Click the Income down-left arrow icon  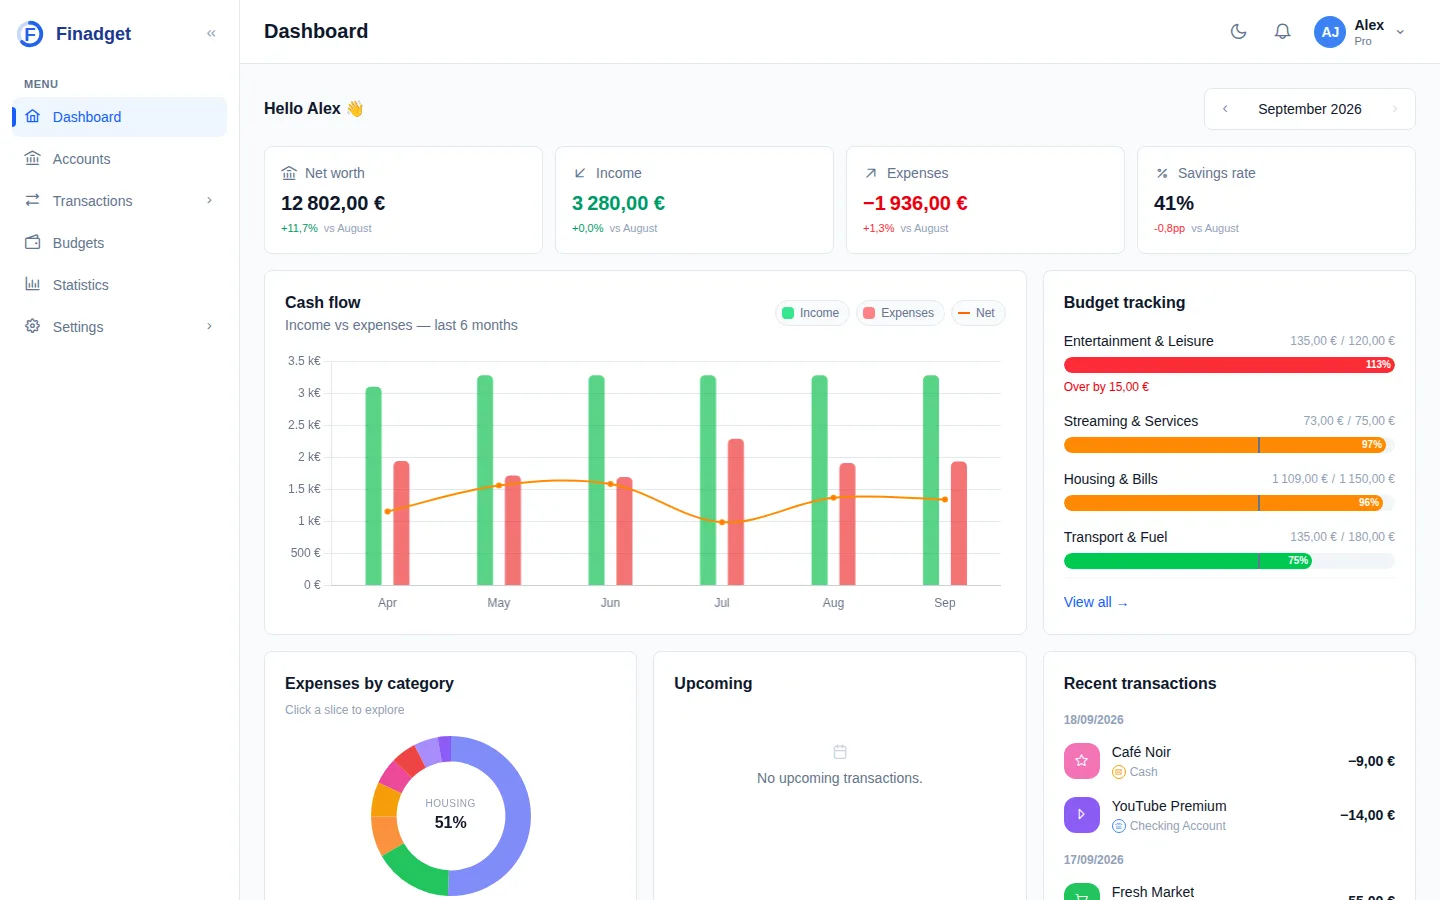(x=580, y=173)
